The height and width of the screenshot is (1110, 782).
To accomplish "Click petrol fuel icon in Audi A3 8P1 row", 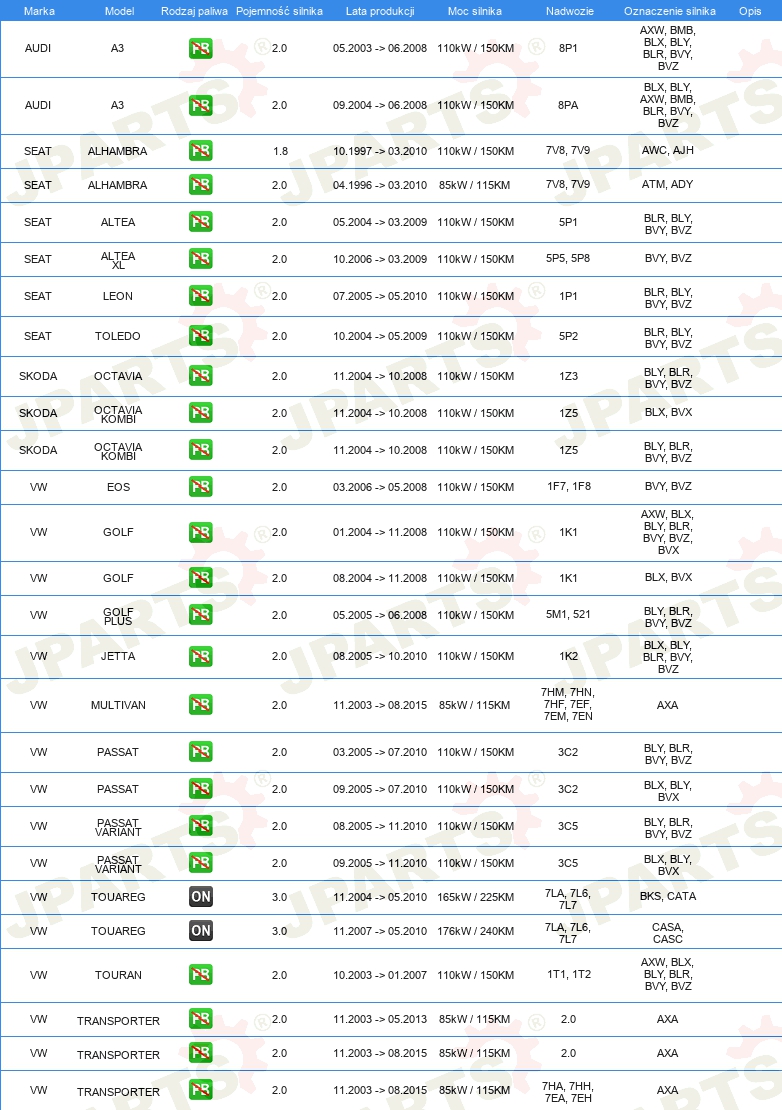I will click(x=201, y=48).
